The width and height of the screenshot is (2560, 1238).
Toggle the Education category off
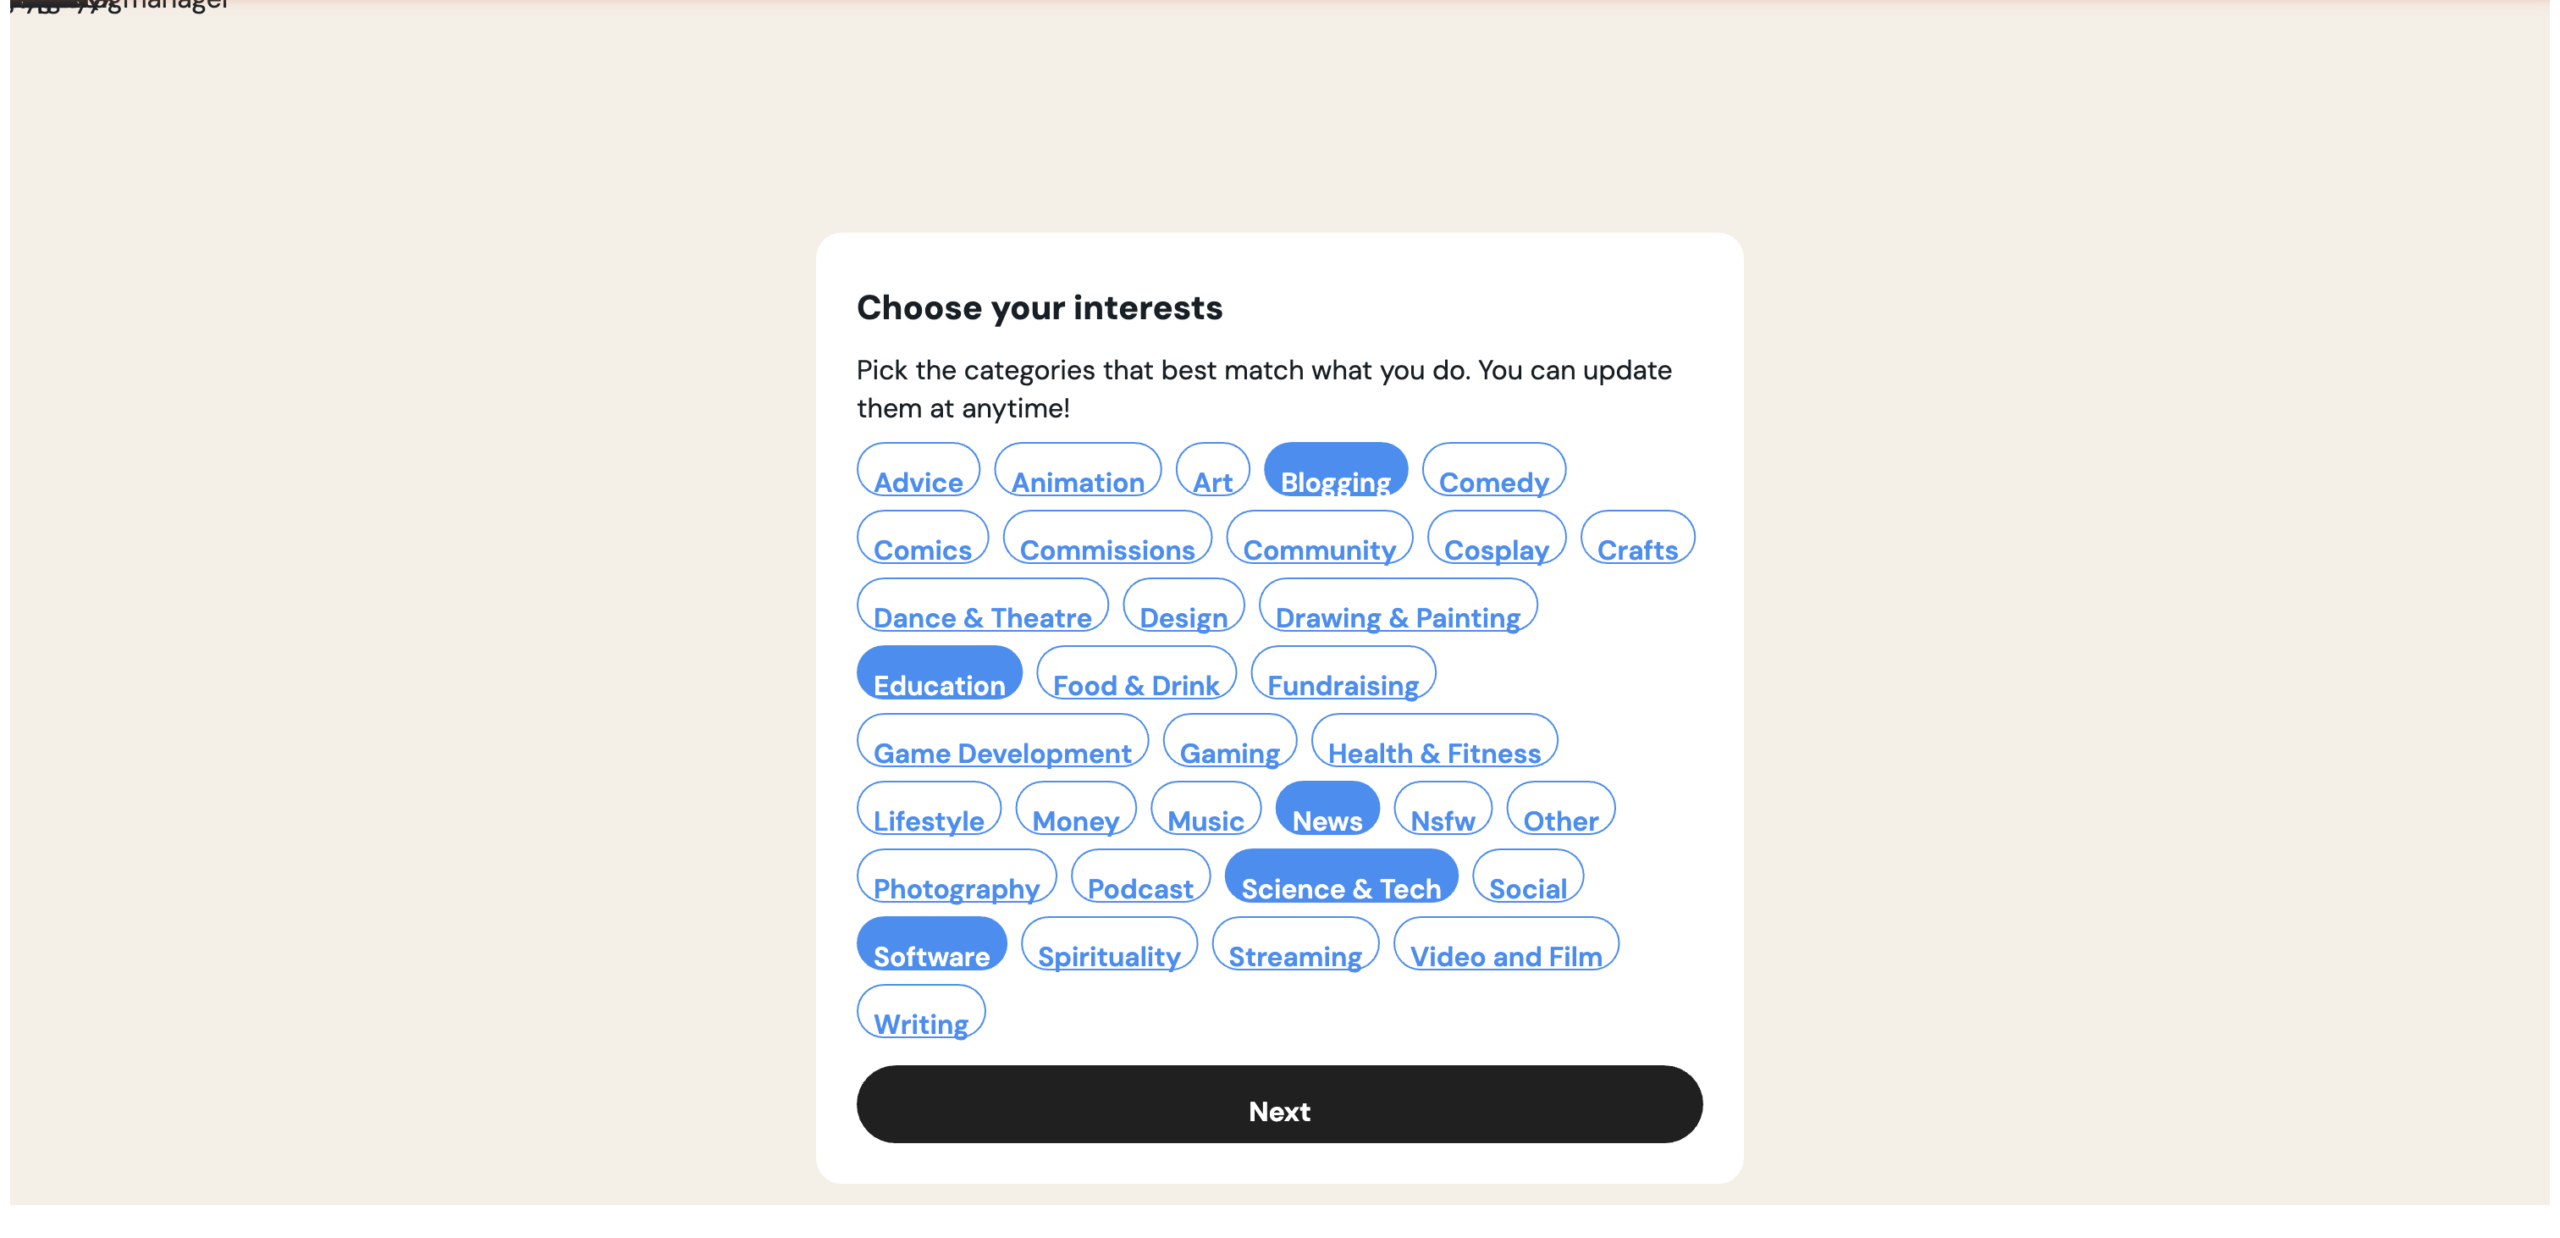pyautogui.click(x=938, y=674)
